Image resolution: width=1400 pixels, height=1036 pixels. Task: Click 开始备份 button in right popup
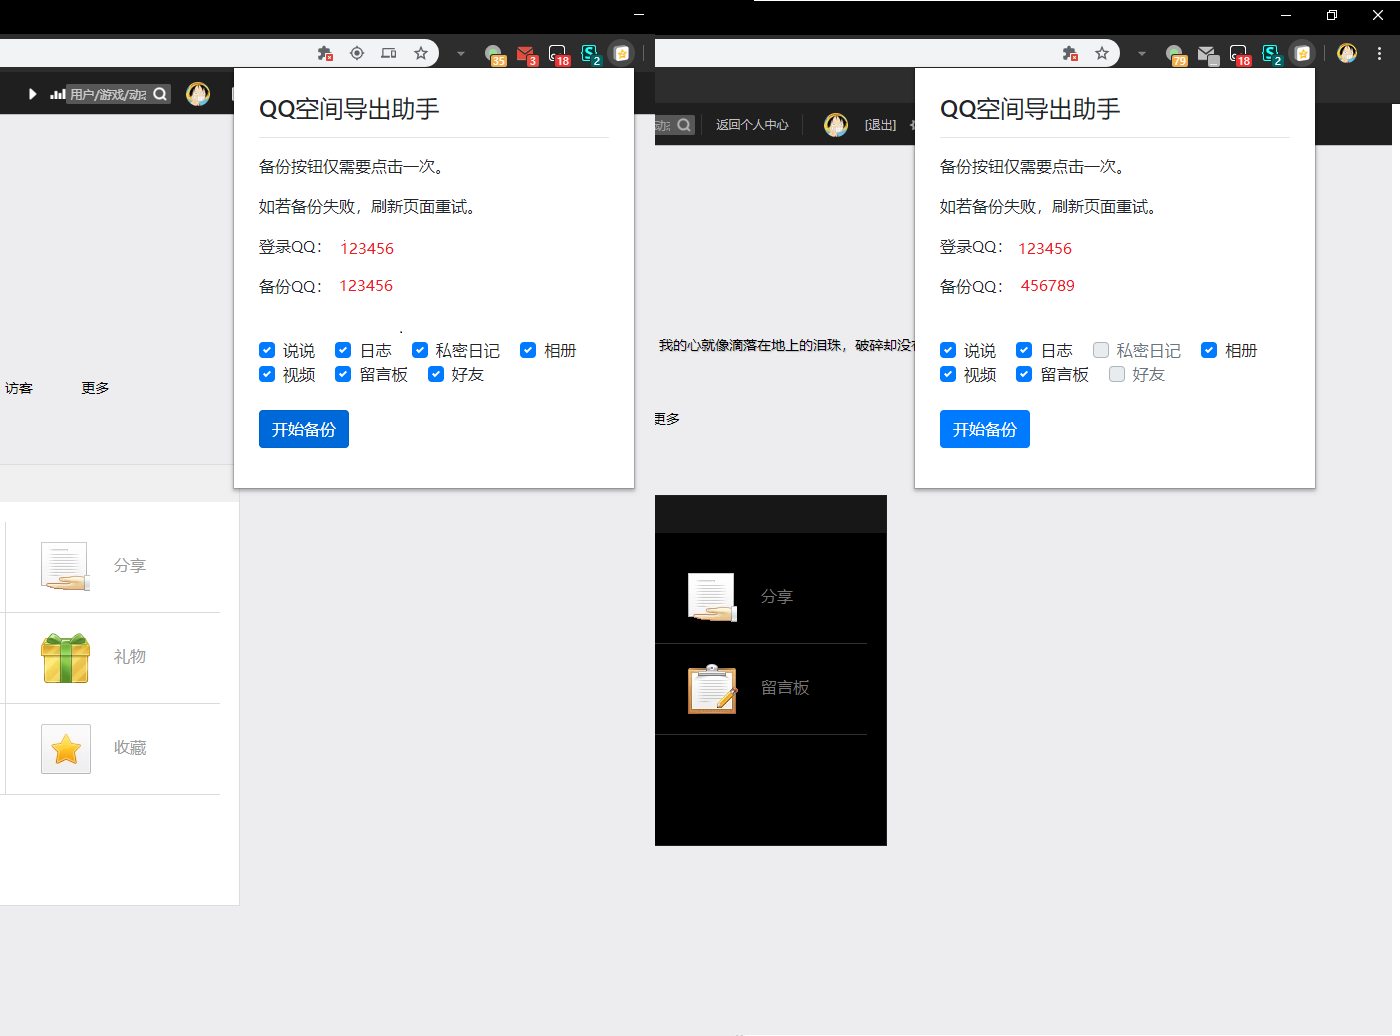point(985,429)
